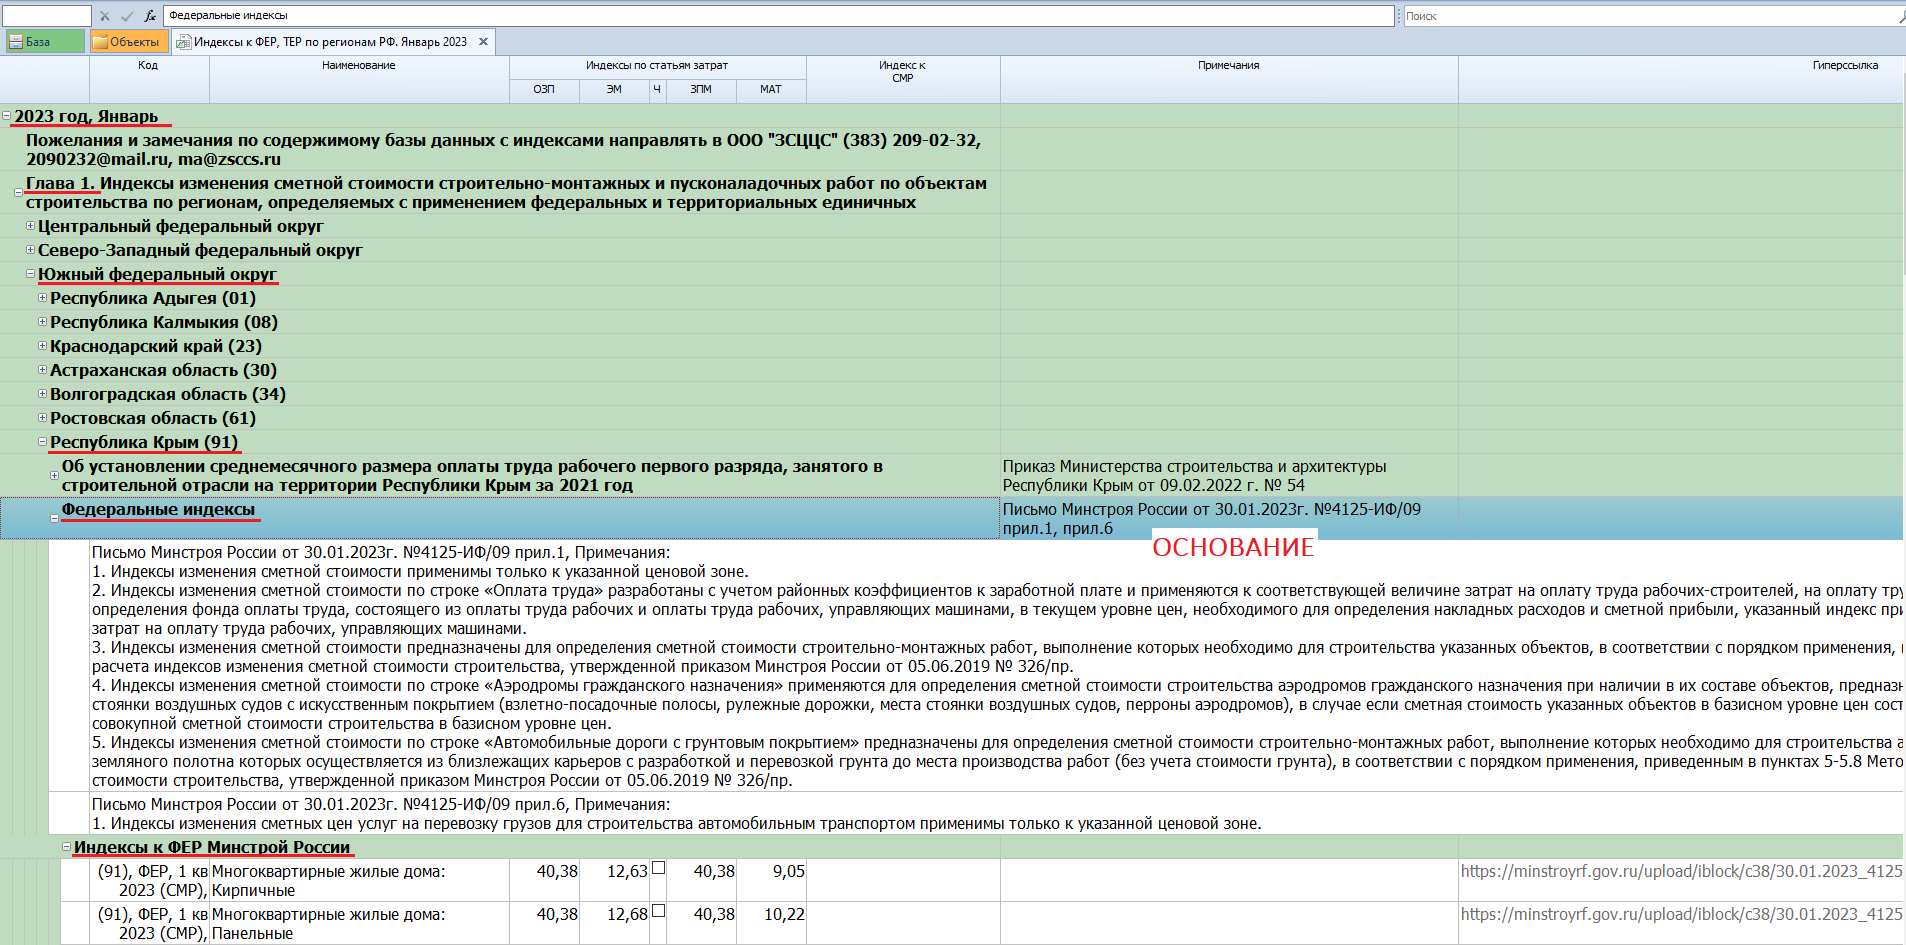
Task: Click the ЗПМ column header
Action: tap(701, 90)
